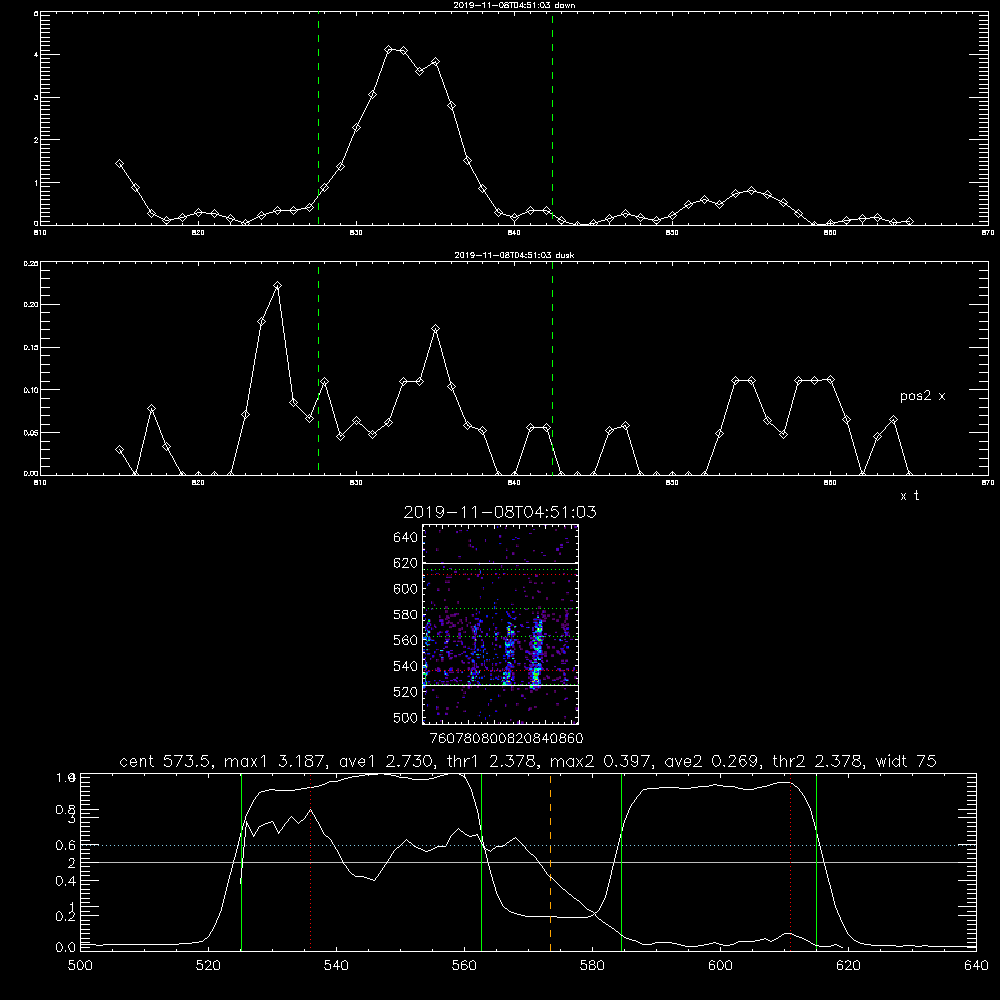Viewport: 1000px width, 1000px height.
Task: Click the '640' x-axis label of the bottom plot
Action: 976,966
